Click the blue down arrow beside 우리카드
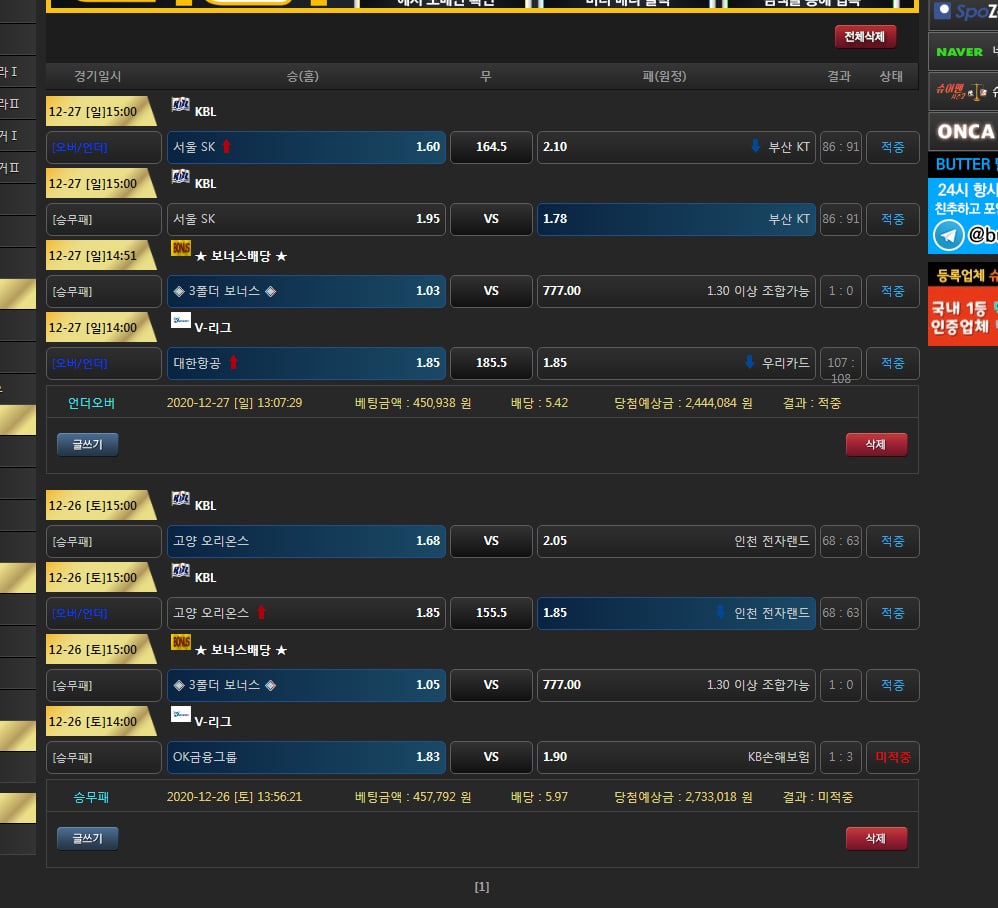This screenshot has width=998, height=908. [x=750, y=363]
